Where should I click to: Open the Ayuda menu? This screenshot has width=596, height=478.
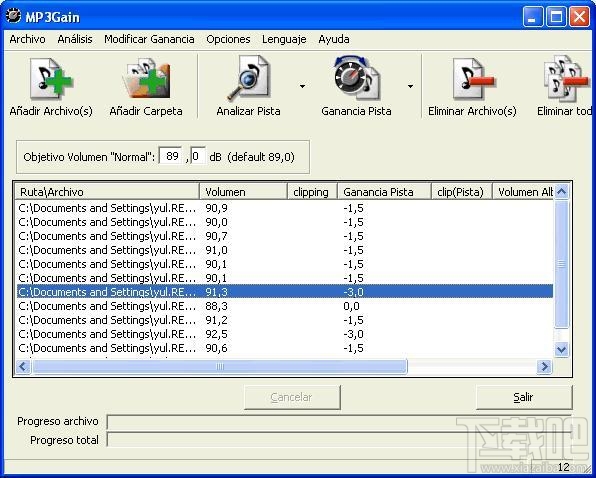(x=334, y=39)
